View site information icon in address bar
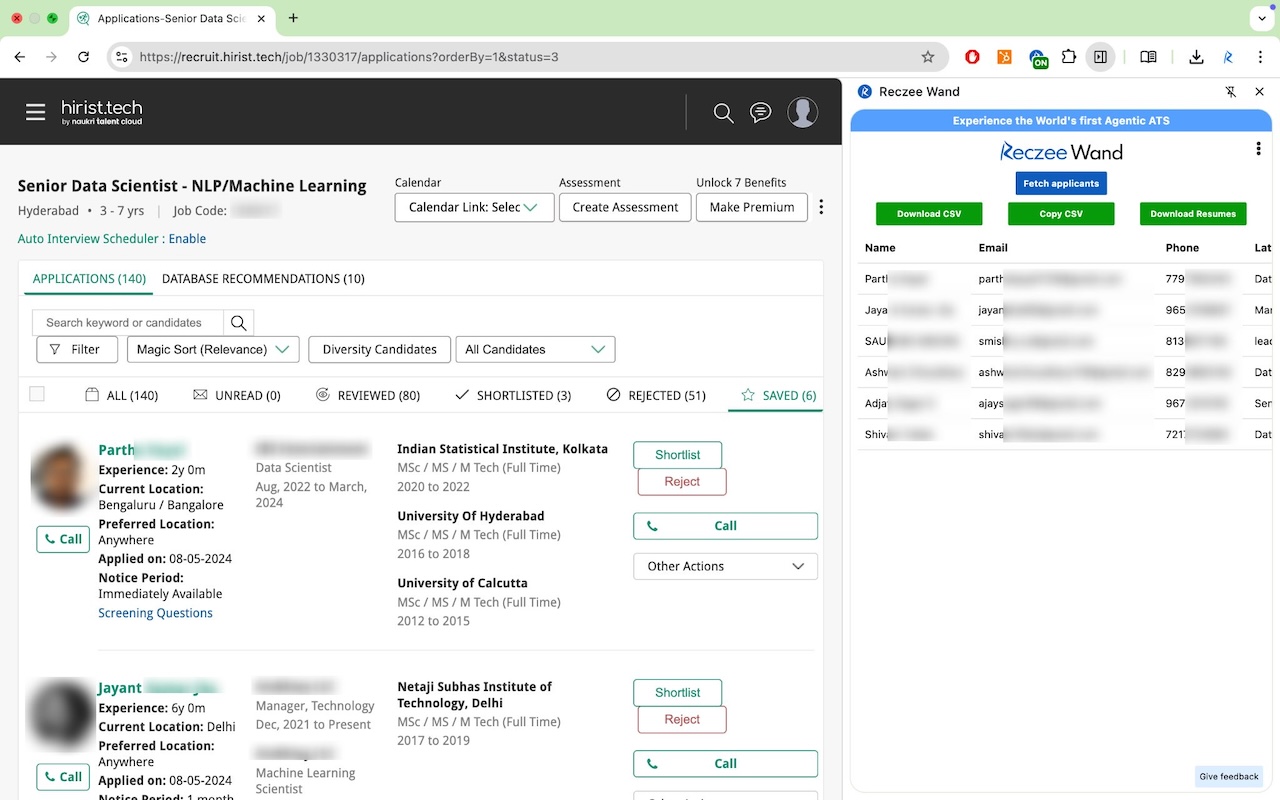 [122, 57]
